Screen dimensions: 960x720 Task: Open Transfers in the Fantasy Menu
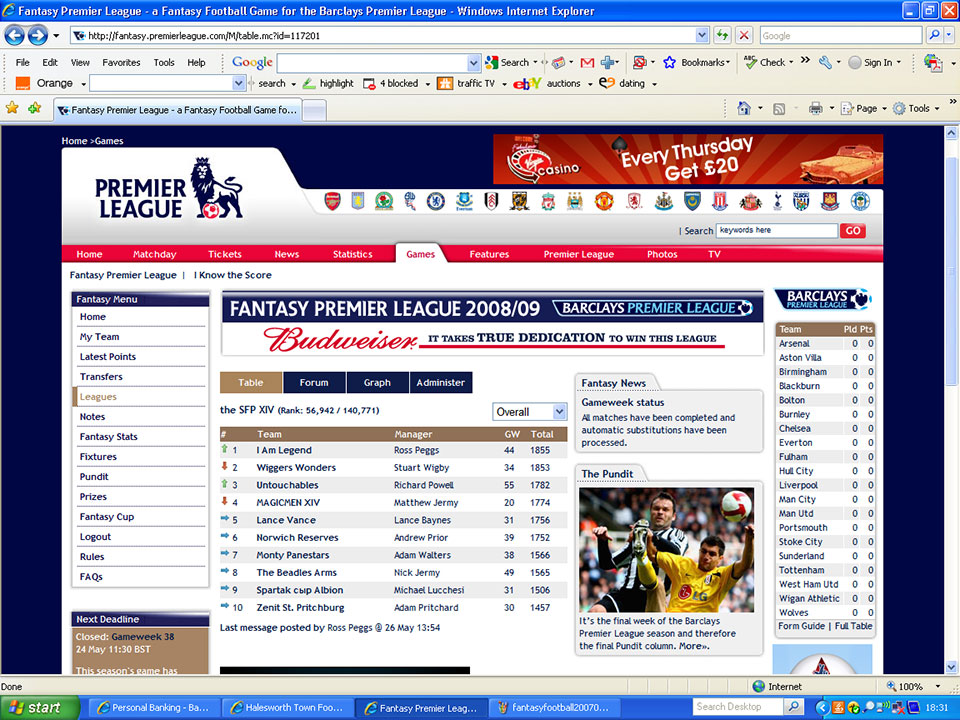point(101,377)
